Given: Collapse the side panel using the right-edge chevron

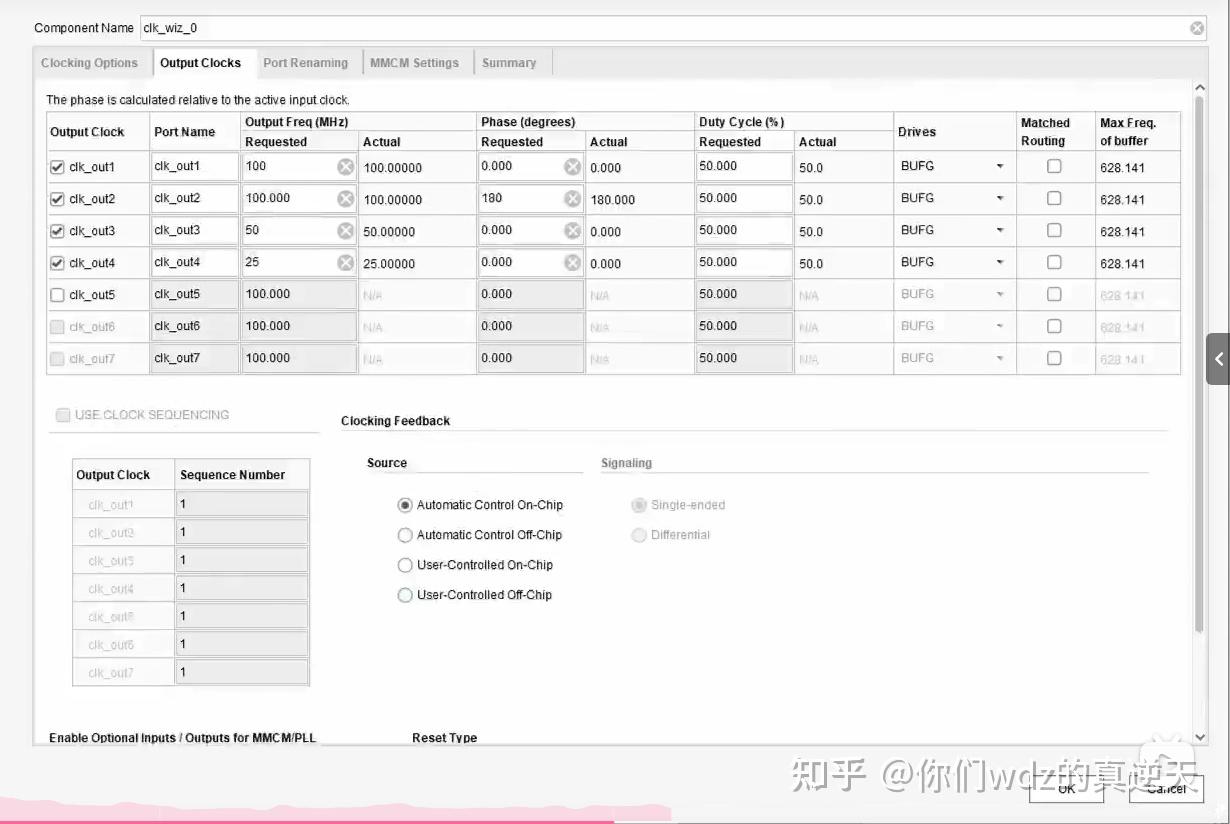Looking at the screenshot, I should tap(1219, 358).
